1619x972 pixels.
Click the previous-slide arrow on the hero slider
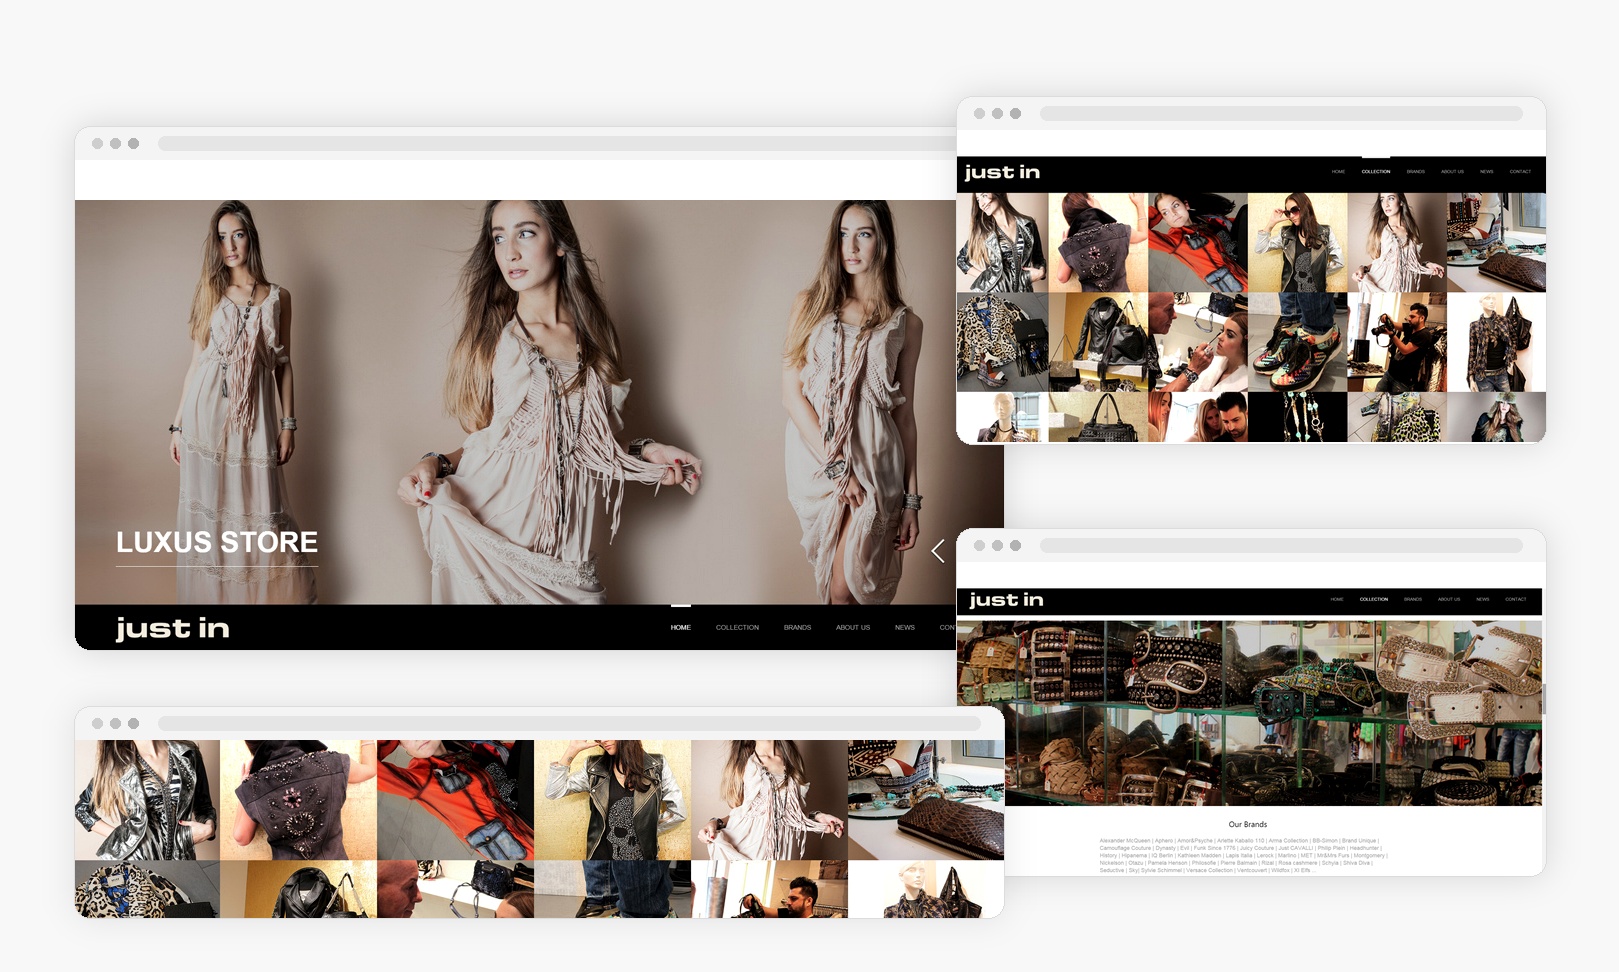pos(938,551)
